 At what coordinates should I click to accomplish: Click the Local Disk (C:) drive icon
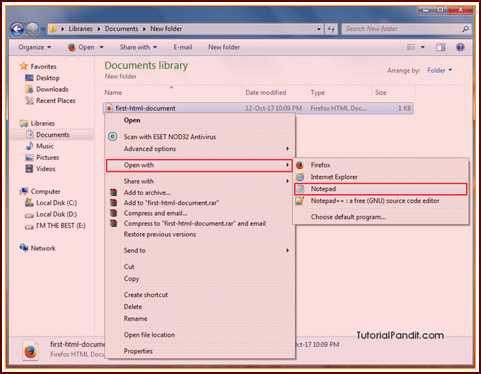(29, 203)
